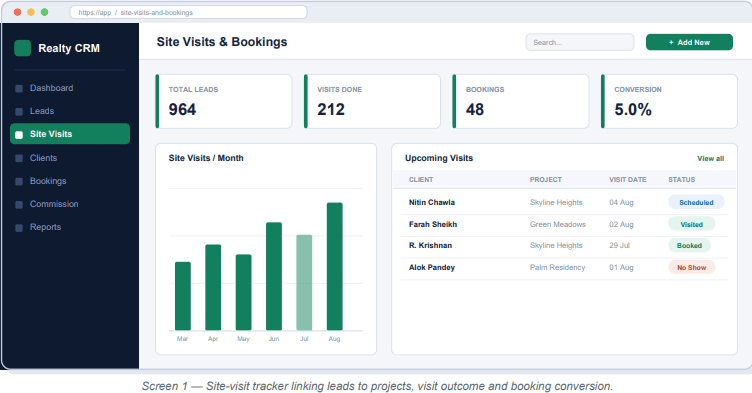752x393 pixels.
Task: Click the Apr bar in the chart
Action: click(x=213, y=287)
